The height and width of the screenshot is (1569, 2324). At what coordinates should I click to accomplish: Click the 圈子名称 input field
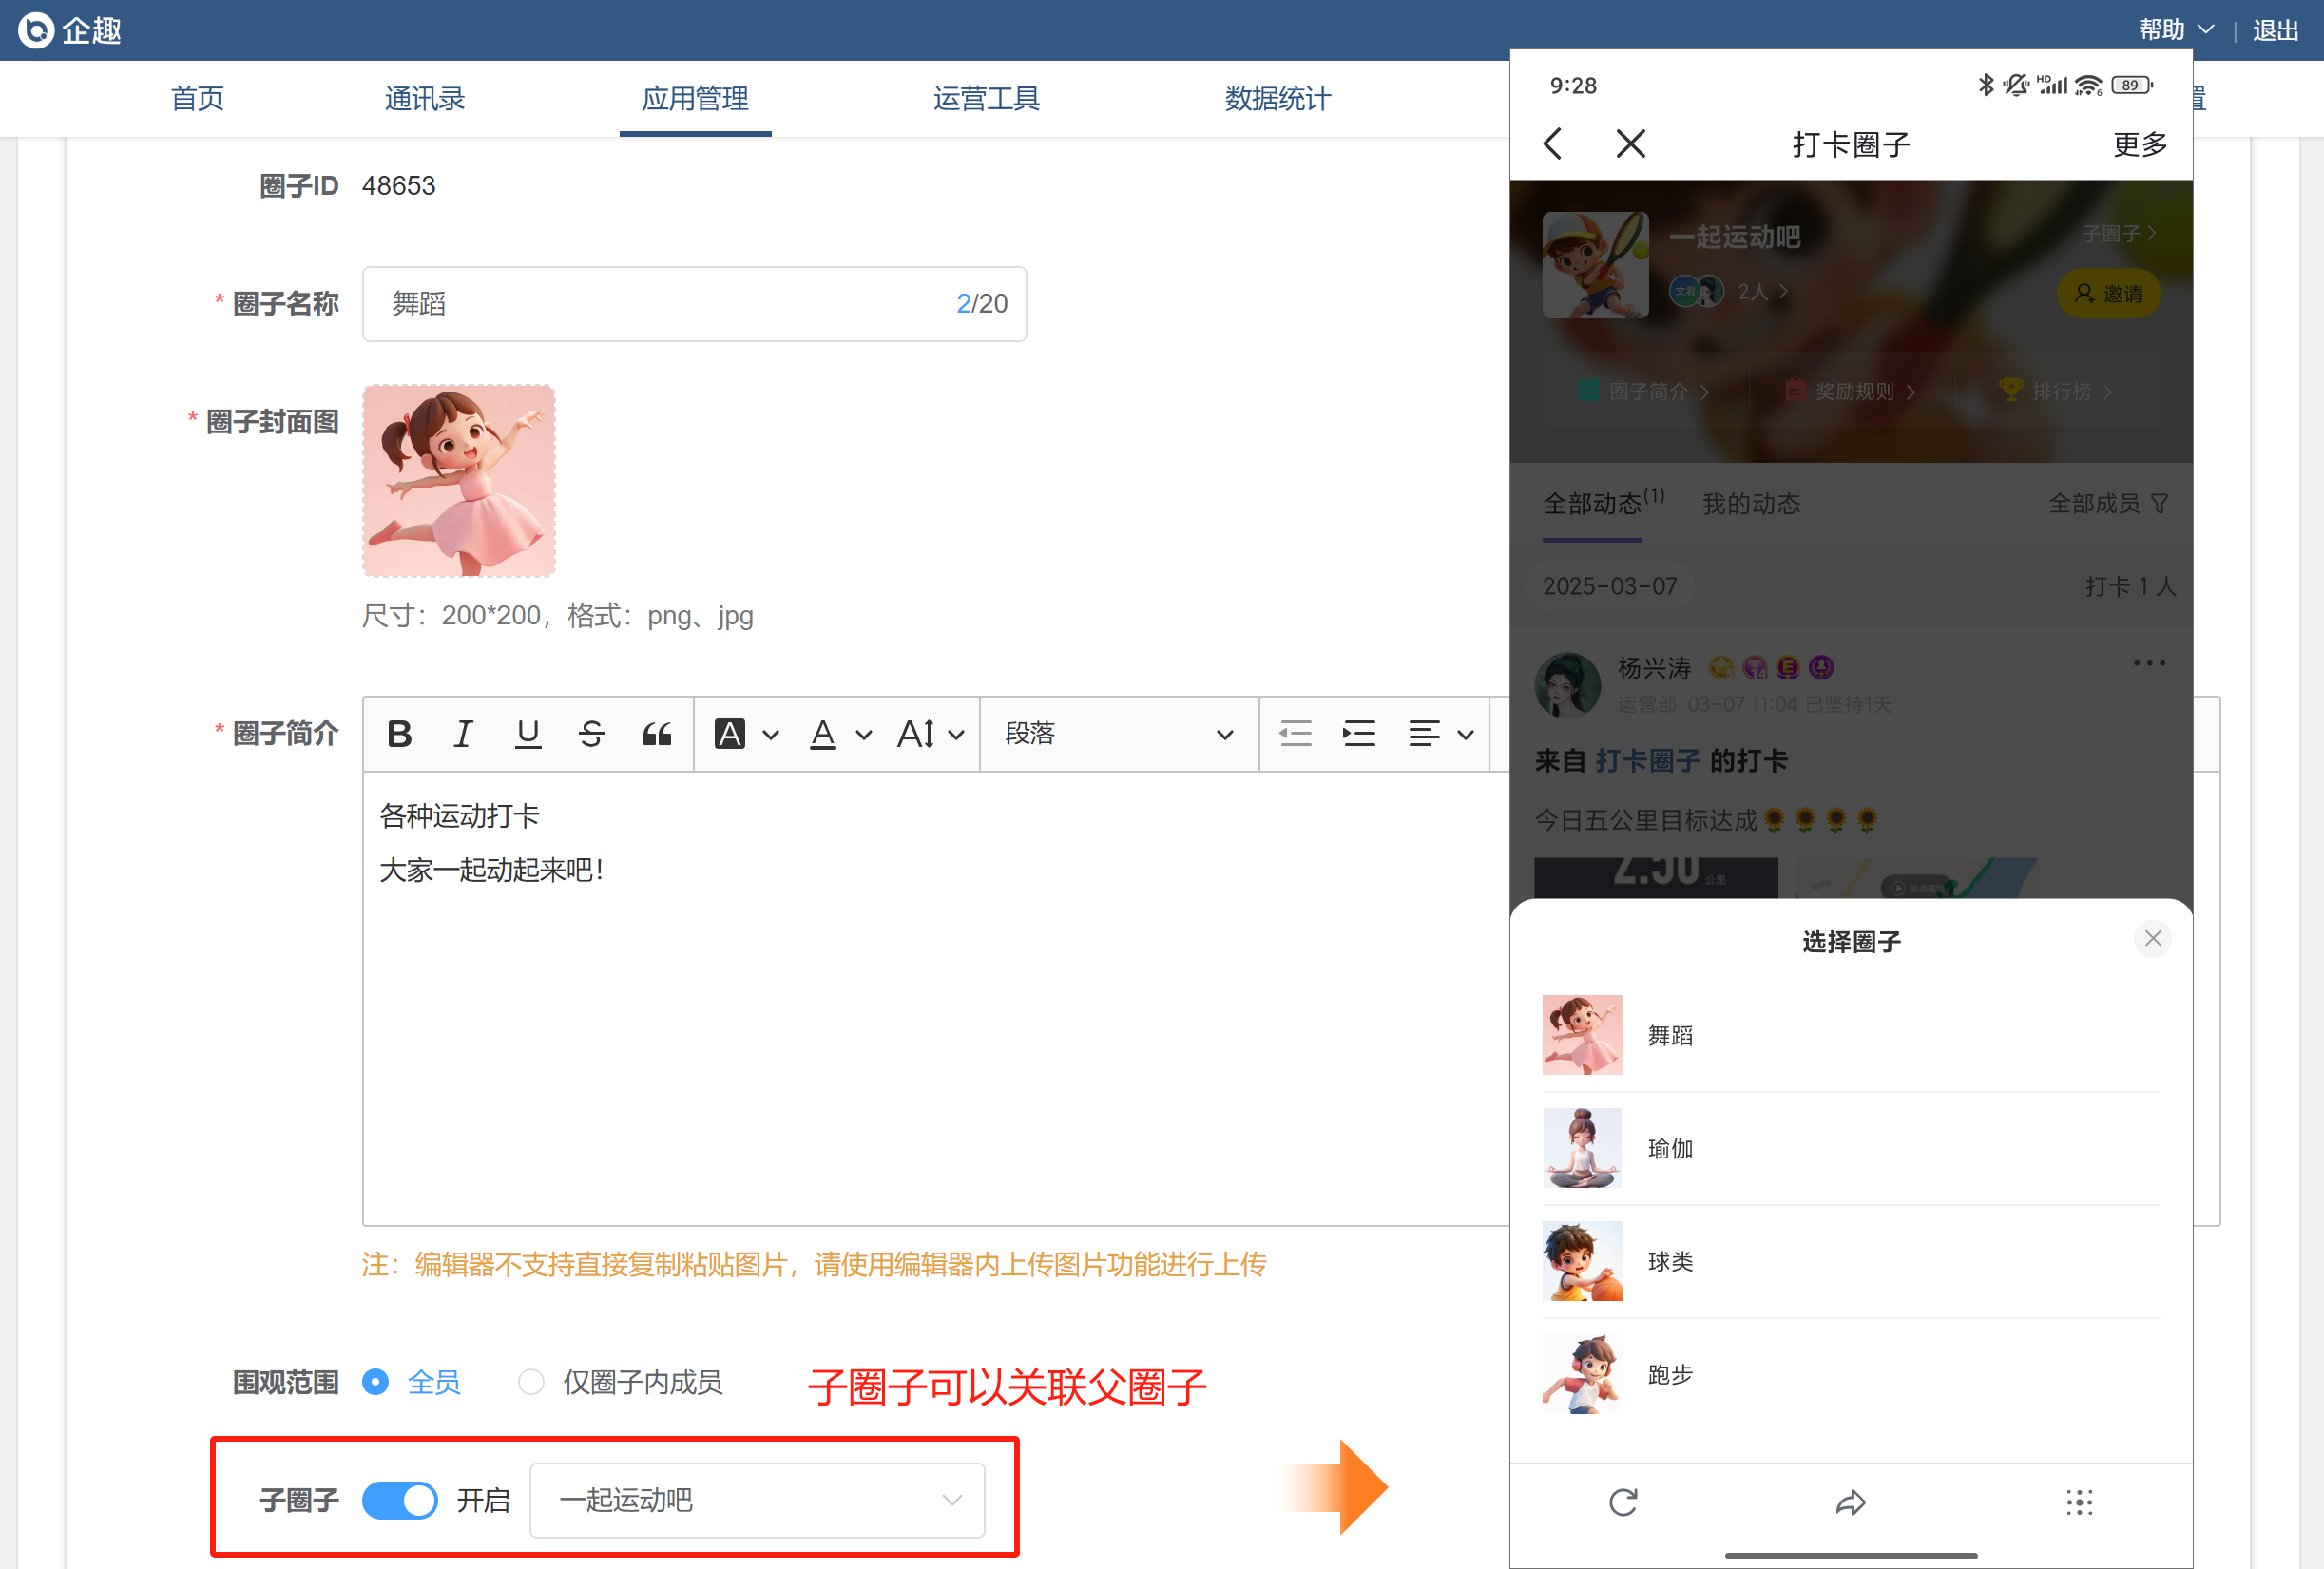tap(660, 304)
